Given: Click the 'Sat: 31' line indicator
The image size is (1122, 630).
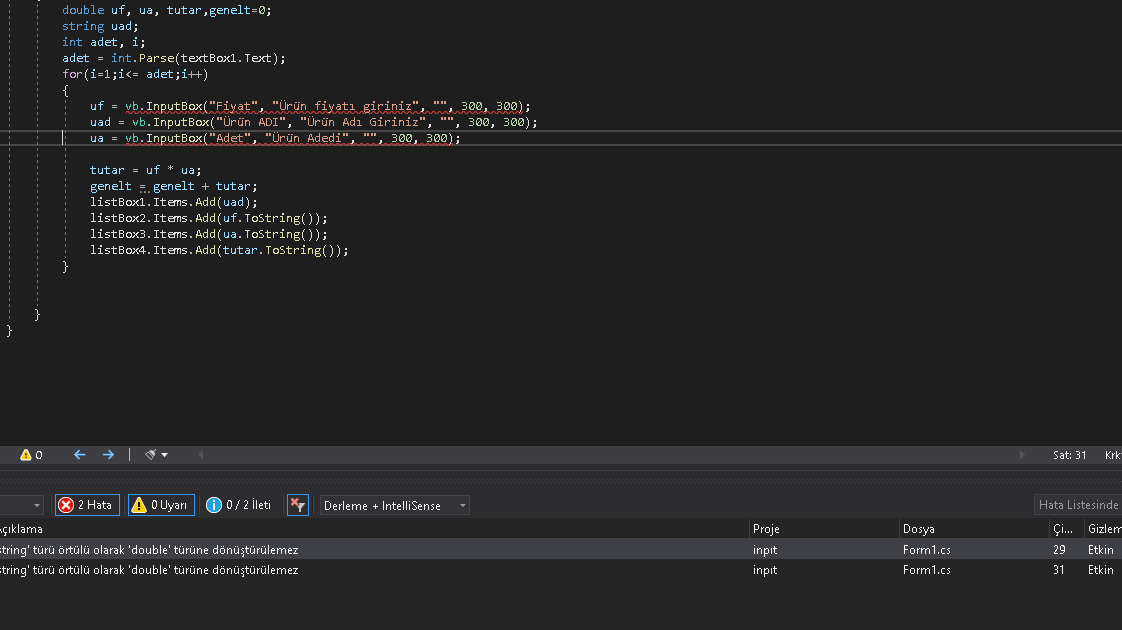Looking at the screenshot, I should (x=1069, y=455).
